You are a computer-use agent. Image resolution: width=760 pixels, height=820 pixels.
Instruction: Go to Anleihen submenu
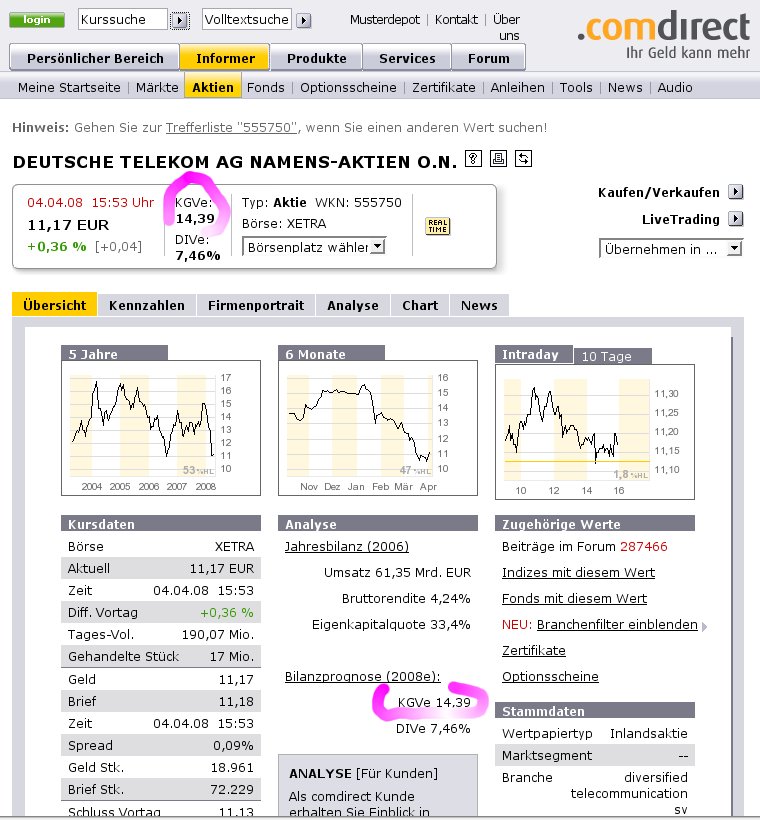[517, 87]
